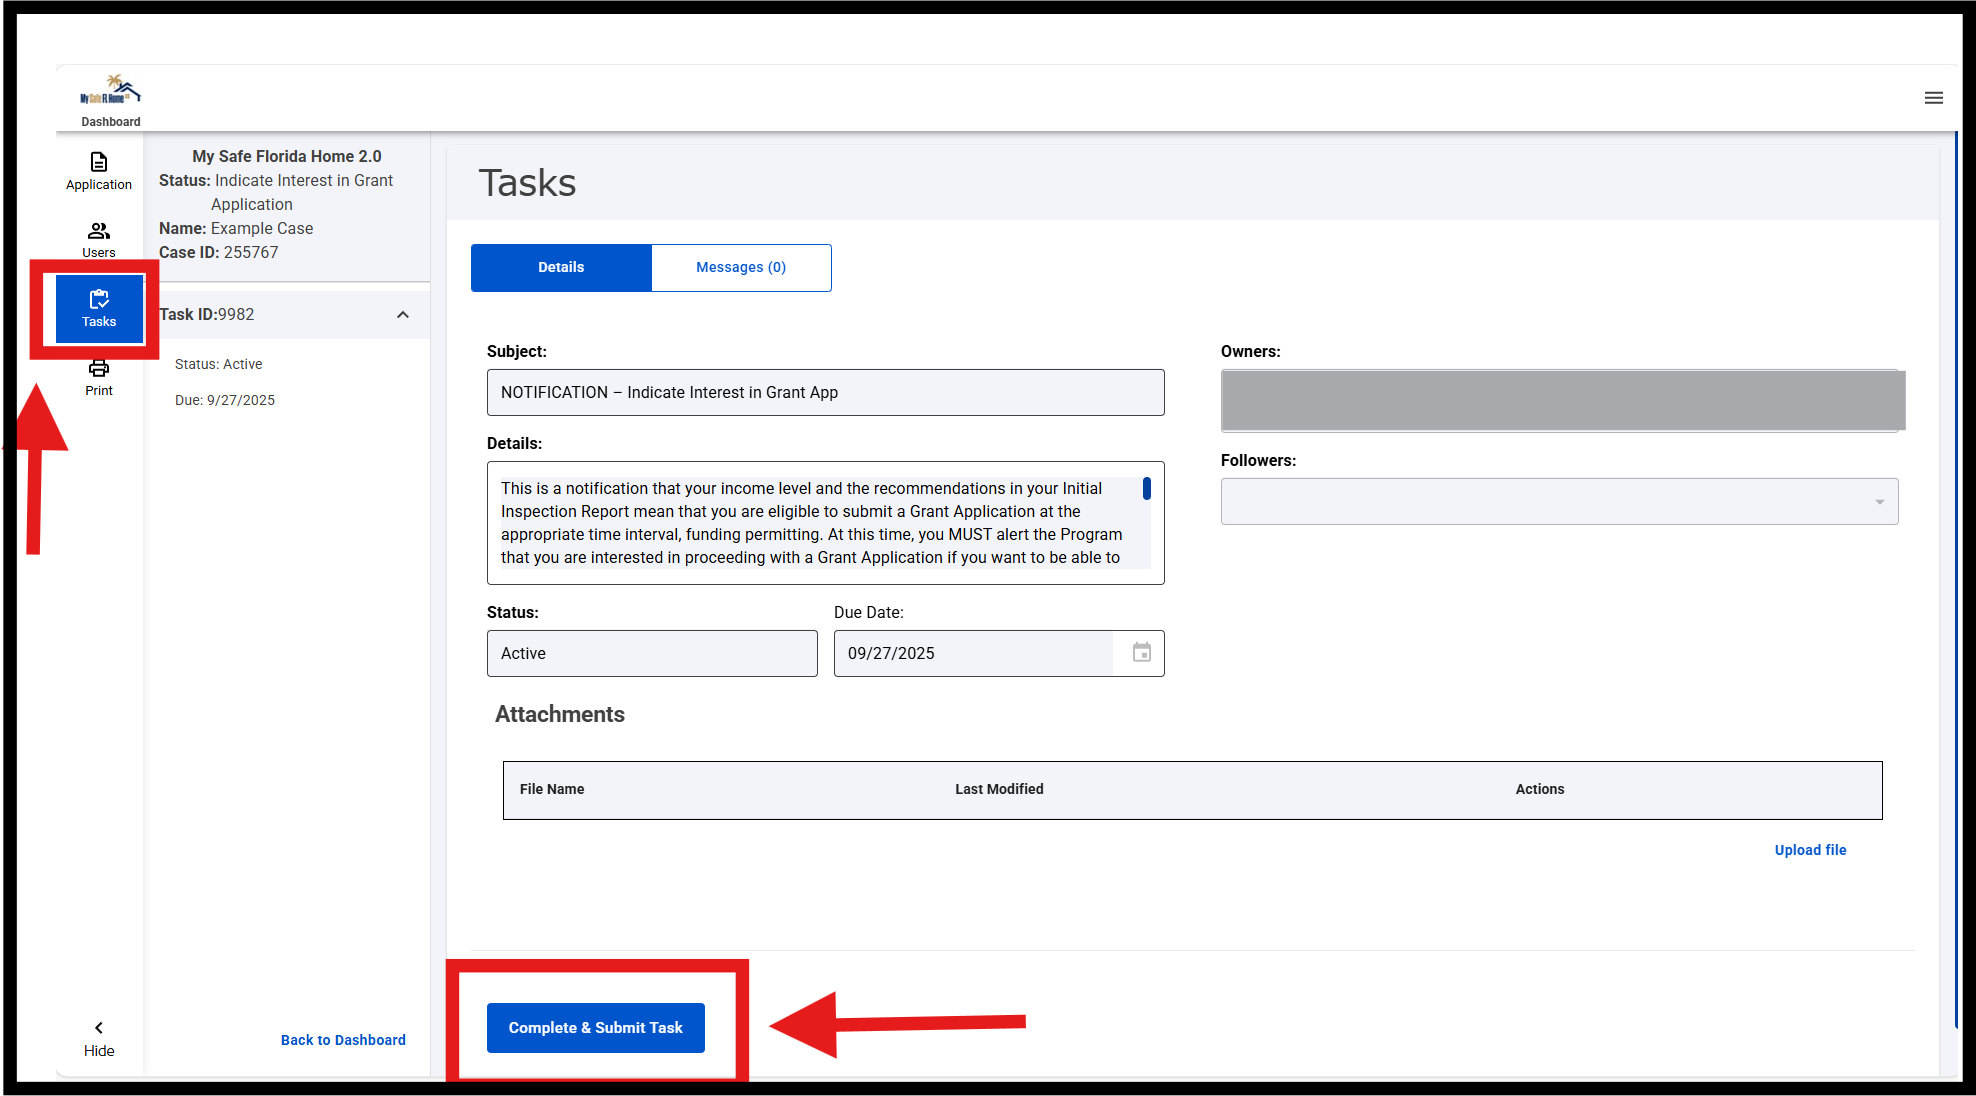
Task: Collapse the Task ID:9982 section
Action: coord(402,315)
